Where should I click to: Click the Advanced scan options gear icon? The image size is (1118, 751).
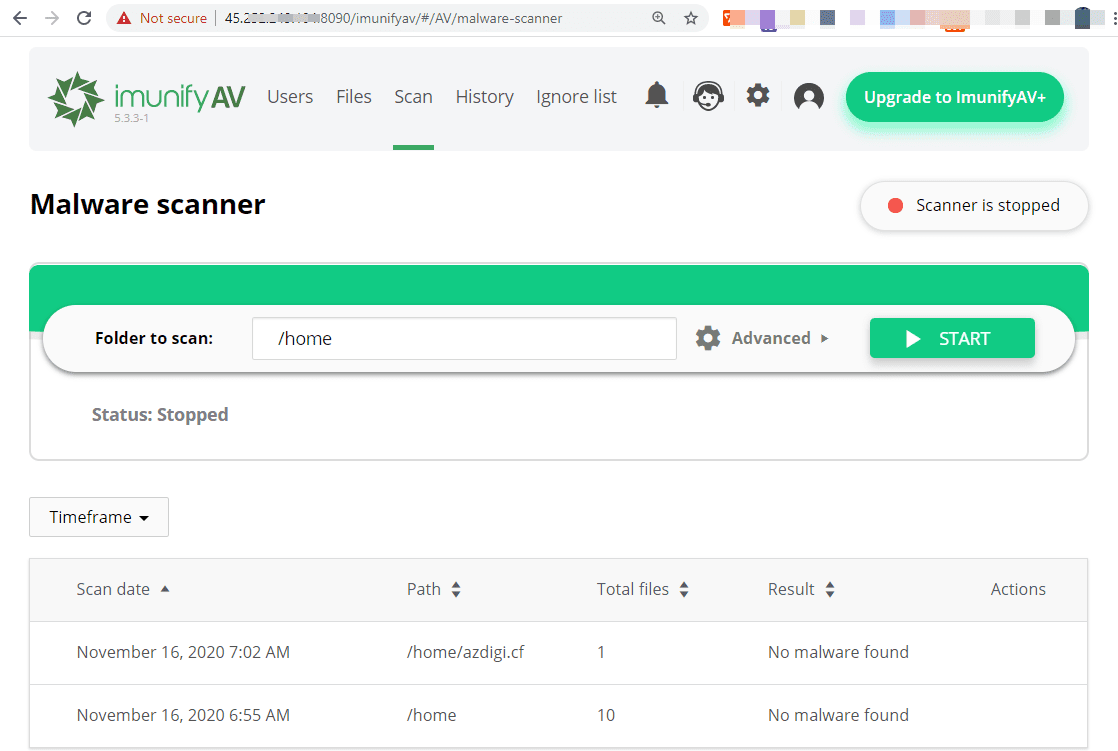708,338
